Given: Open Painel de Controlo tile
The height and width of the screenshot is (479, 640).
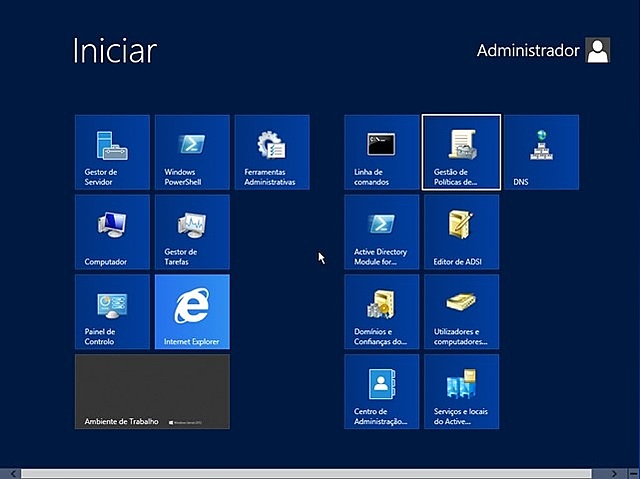Looking at the screenshot, I should [x=112, y=312].
